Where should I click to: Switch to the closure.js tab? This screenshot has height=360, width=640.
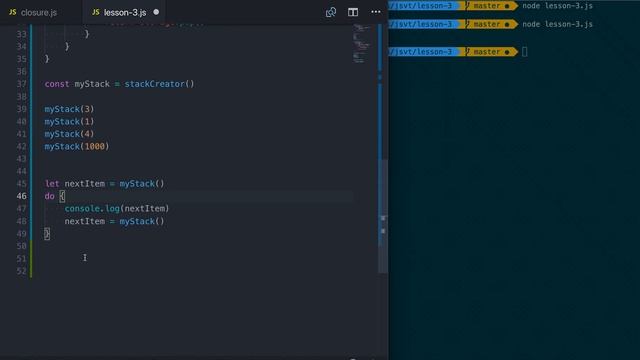tap(39, 13)
